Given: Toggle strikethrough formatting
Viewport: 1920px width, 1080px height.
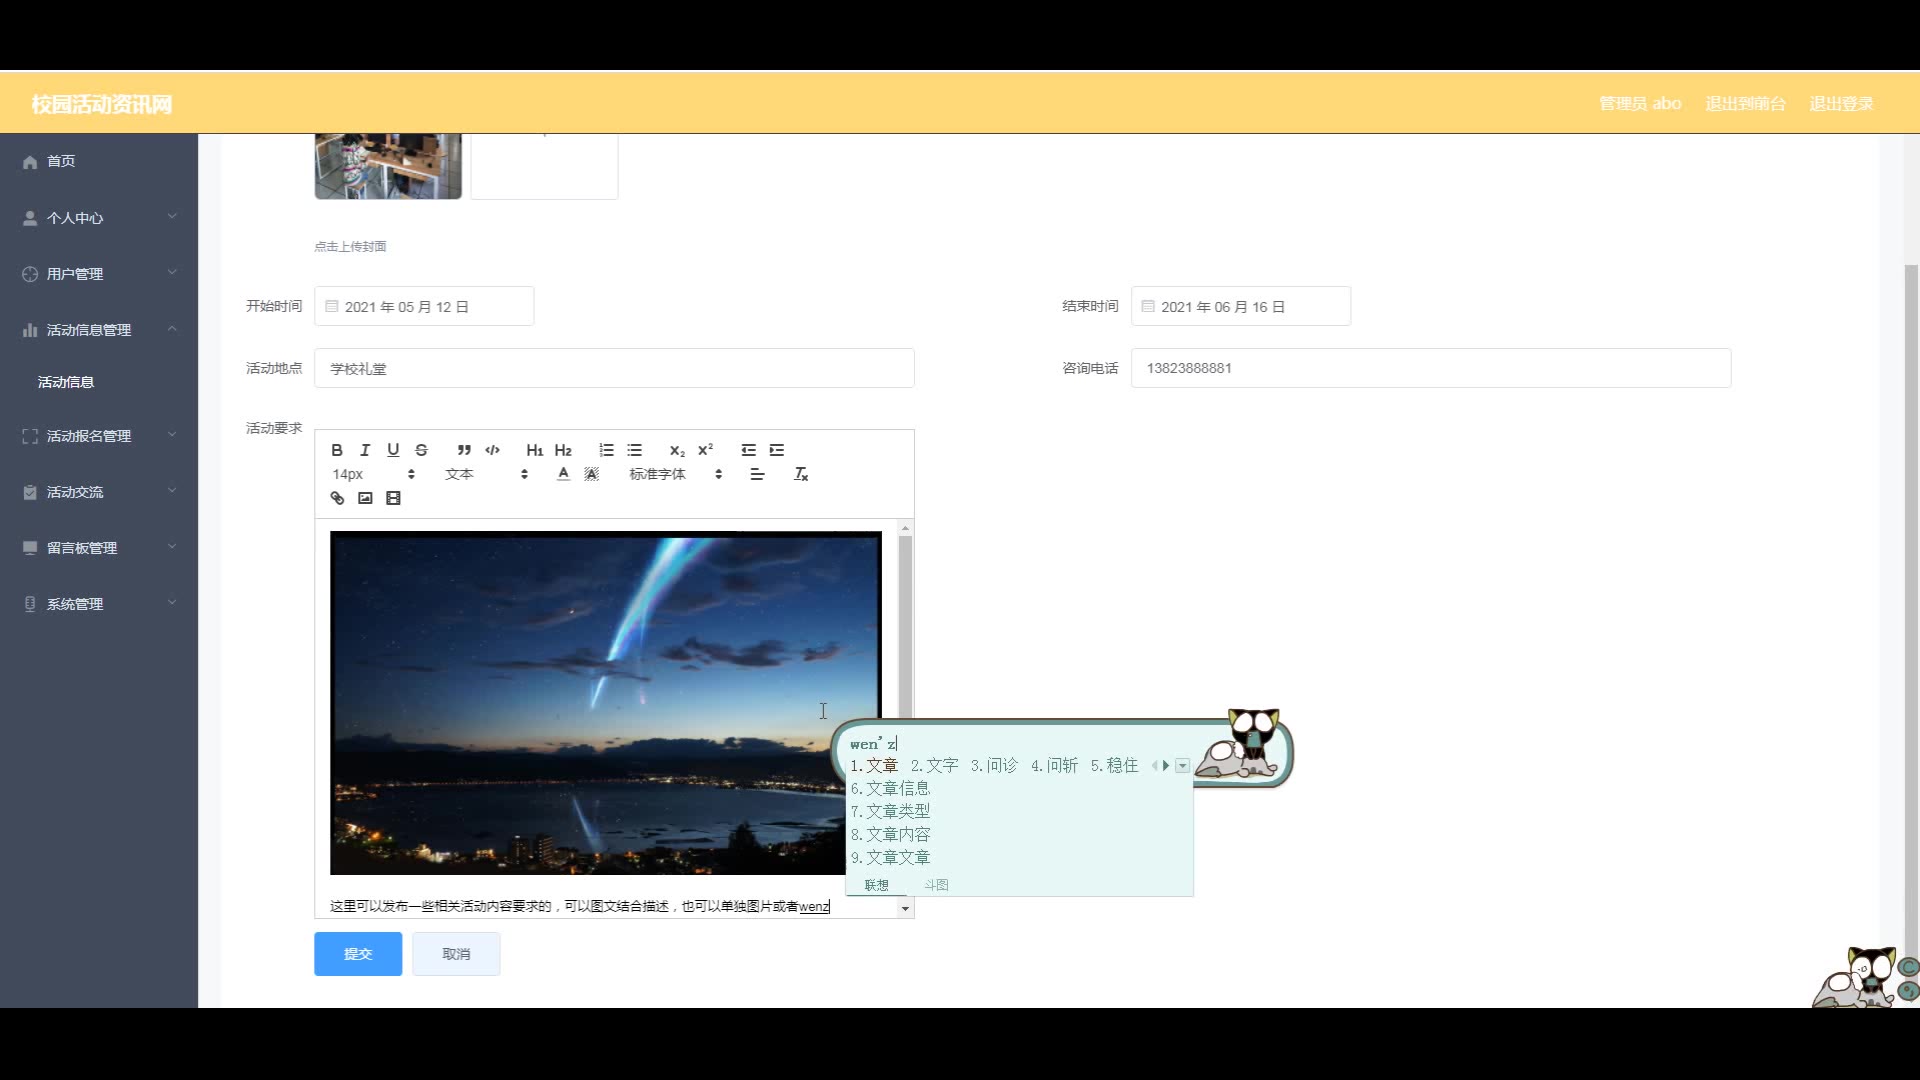Looking at the screenshot, I should pyautogui.click(x=421, y=450).
